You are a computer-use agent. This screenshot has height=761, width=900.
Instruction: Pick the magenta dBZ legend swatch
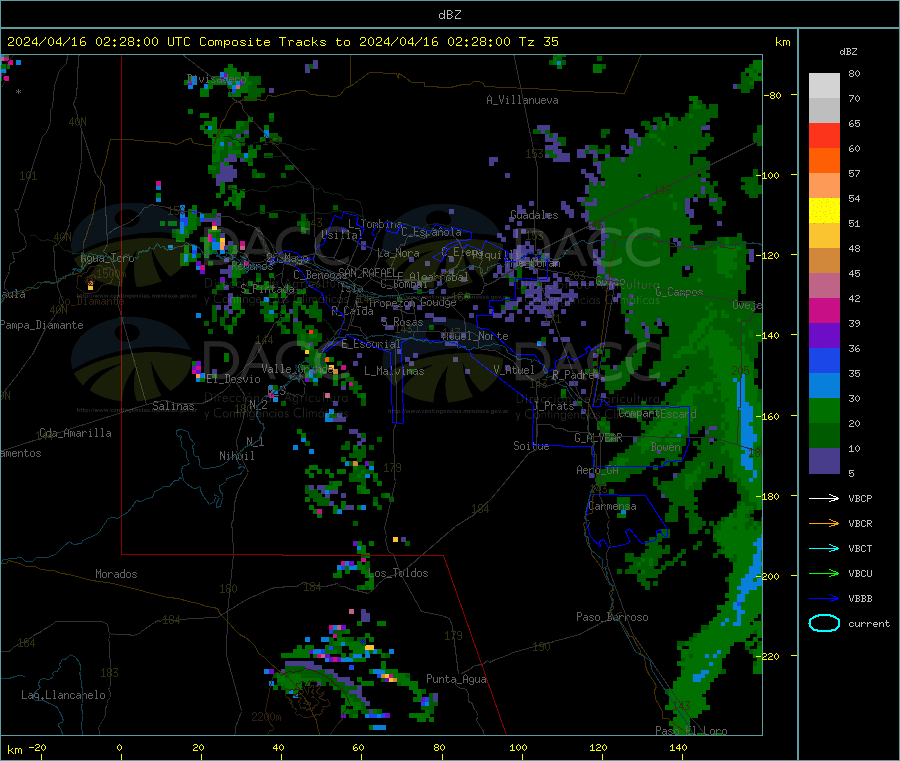tap(824, 310)
